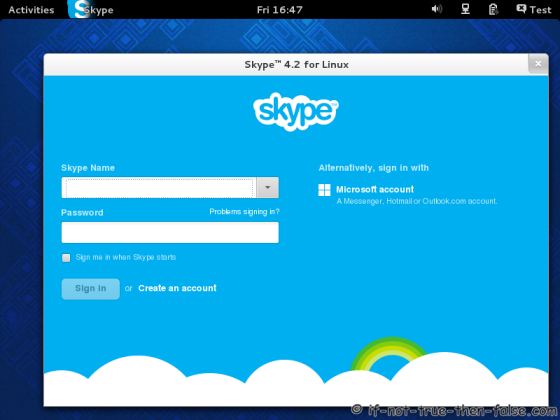Open the volume speaker icon in top bar
The height and width of the screenshot is (420, 560).
tap(437, 9)
